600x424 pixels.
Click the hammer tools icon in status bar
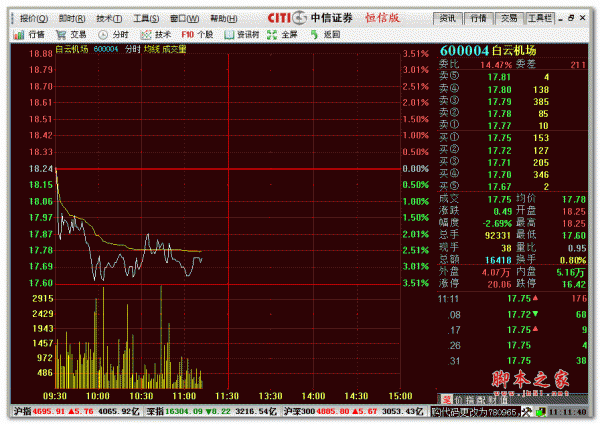click(x=527, y=412)
